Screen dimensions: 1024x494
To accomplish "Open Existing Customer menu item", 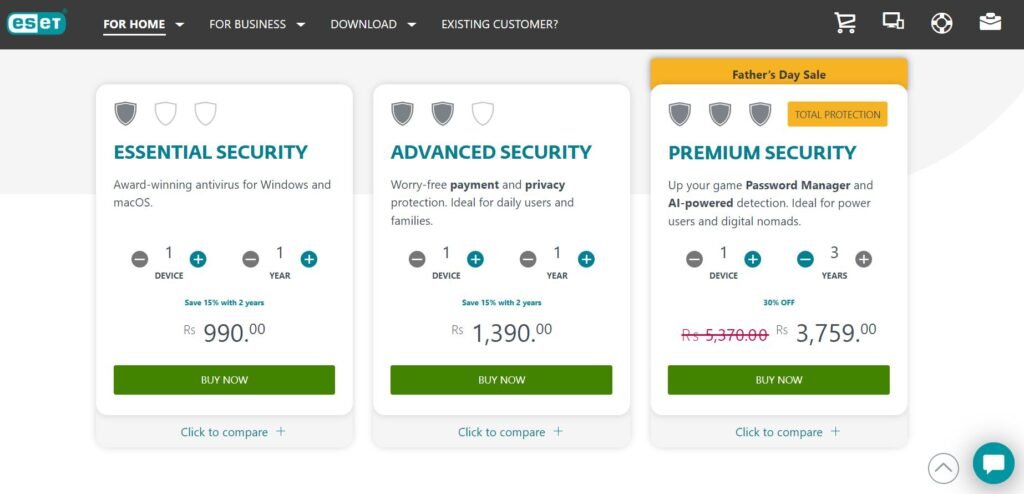I will (x=500, y=24).
